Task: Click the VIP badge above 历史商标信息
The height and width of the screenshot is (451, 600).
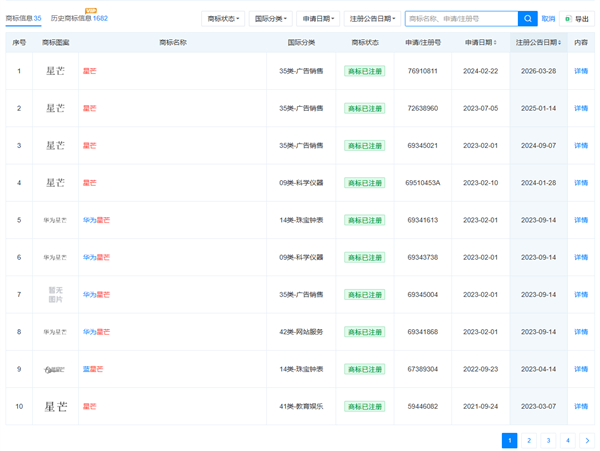Action: 91,10
